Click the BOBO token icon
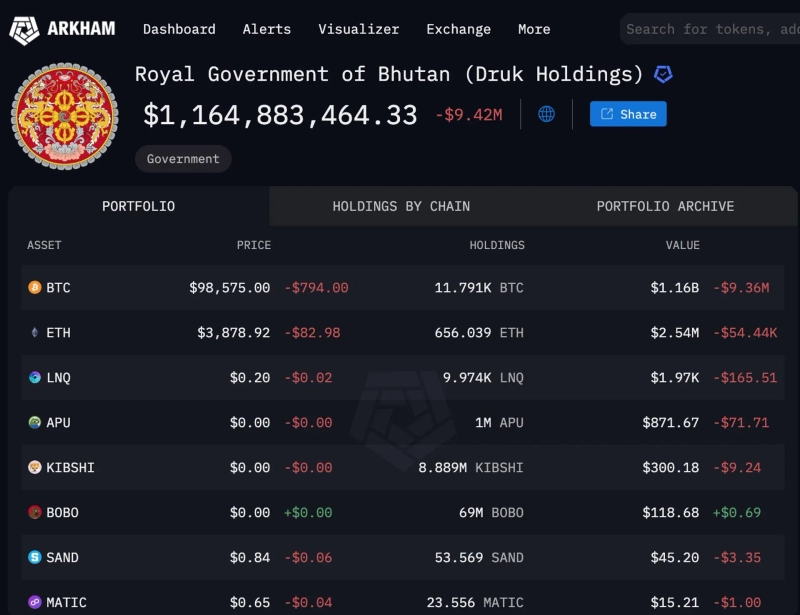This screenshot has width=800, height=615. (x=35, y=513)
